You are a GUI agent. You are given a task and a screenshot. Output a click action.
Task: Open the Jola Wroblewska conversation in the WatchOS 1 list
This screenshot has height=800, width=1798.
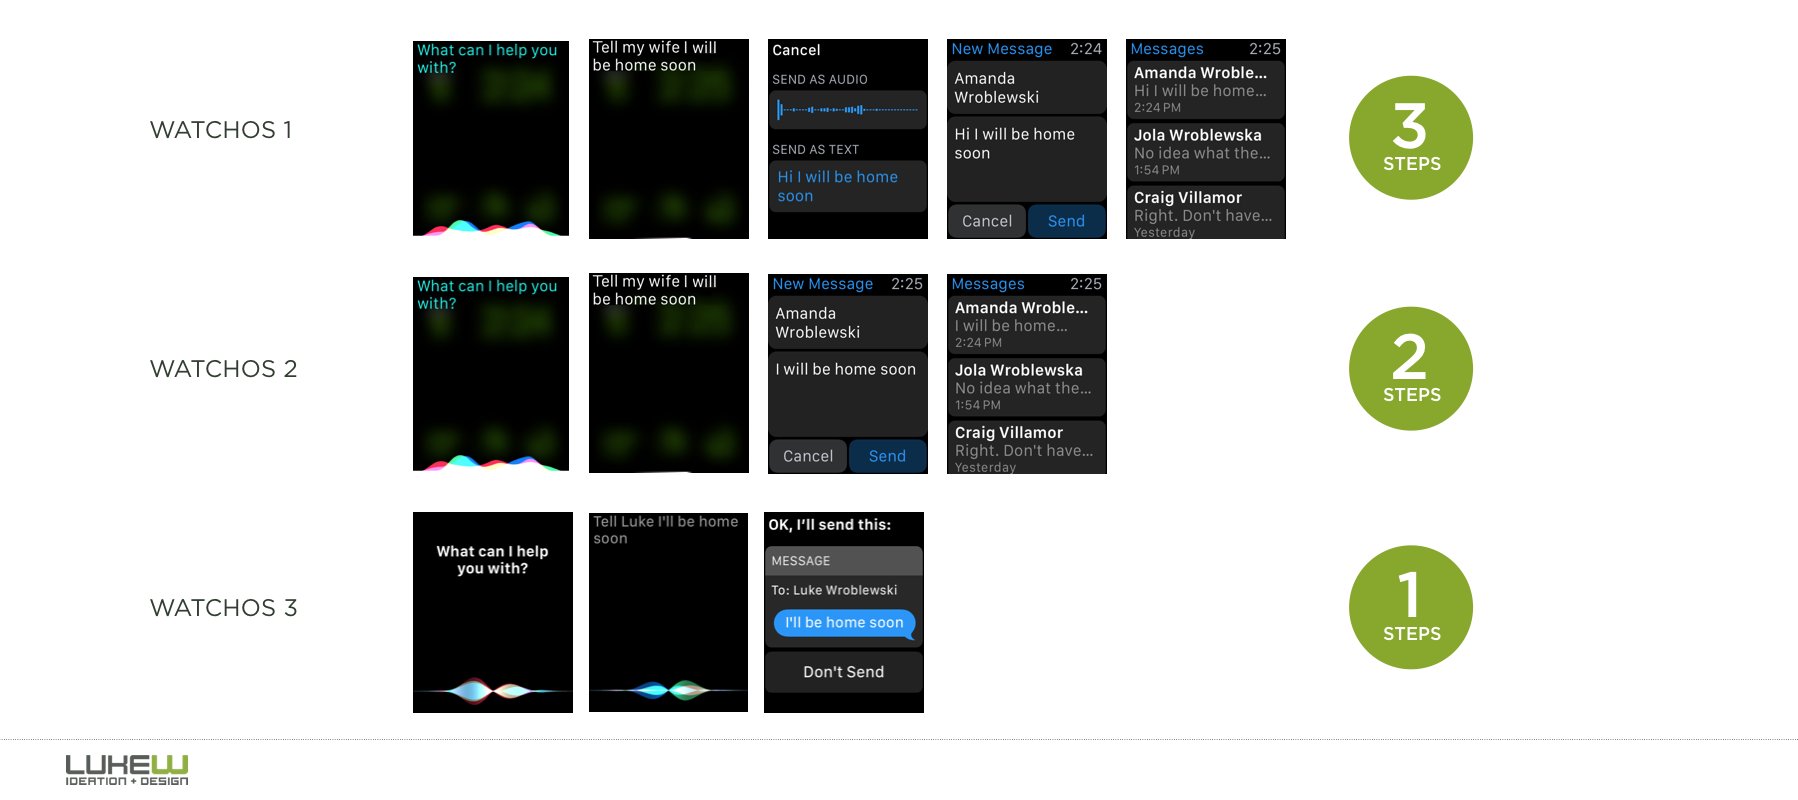(x=1206, y=152)
